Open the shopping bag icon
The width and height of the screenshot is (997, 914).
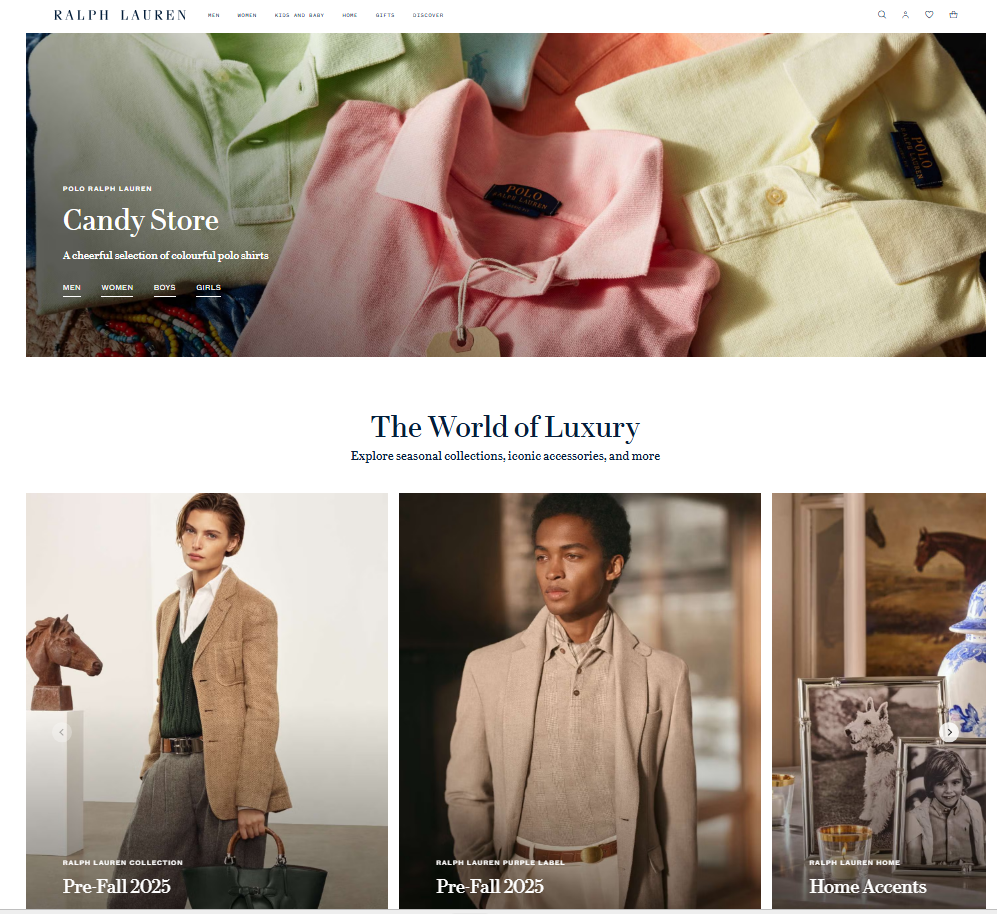tap(953, 15)
